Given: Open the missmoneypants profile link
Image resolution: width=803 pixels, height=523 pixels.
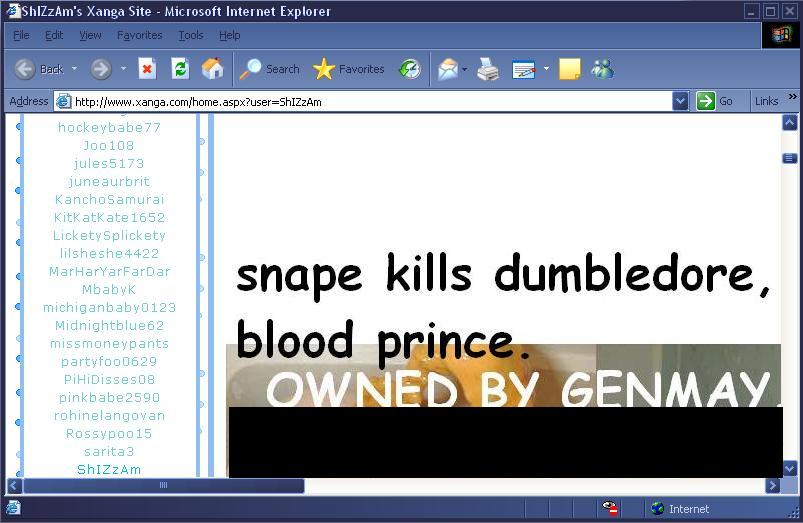Looking at the screenshot, I should click(x=109, y=343).
